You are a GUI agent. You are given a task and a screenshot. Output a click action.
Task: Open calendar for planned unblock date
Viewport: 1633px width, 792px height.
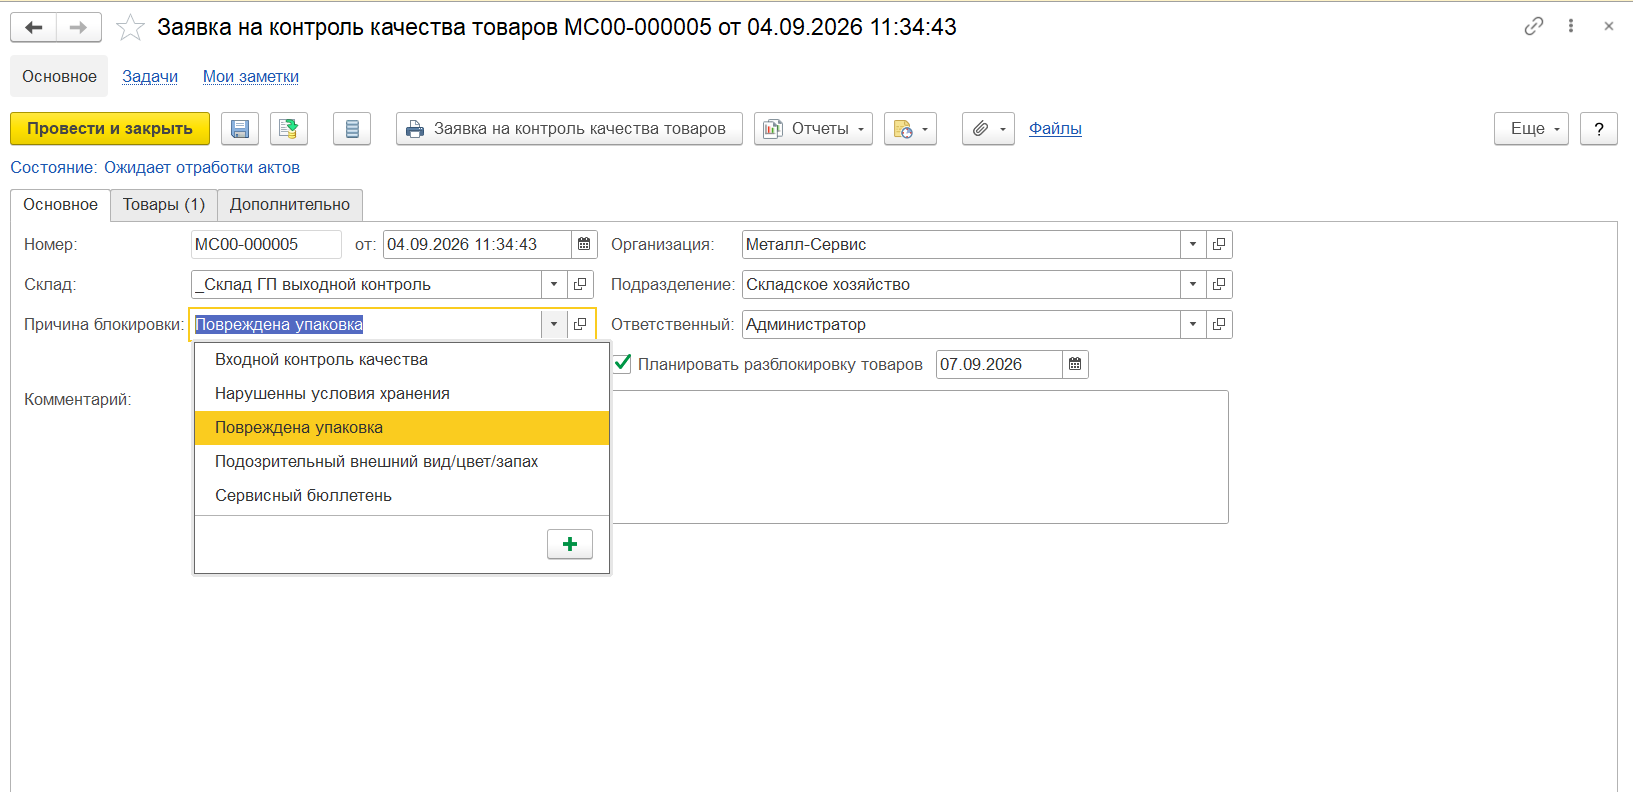click(1075, 364)
